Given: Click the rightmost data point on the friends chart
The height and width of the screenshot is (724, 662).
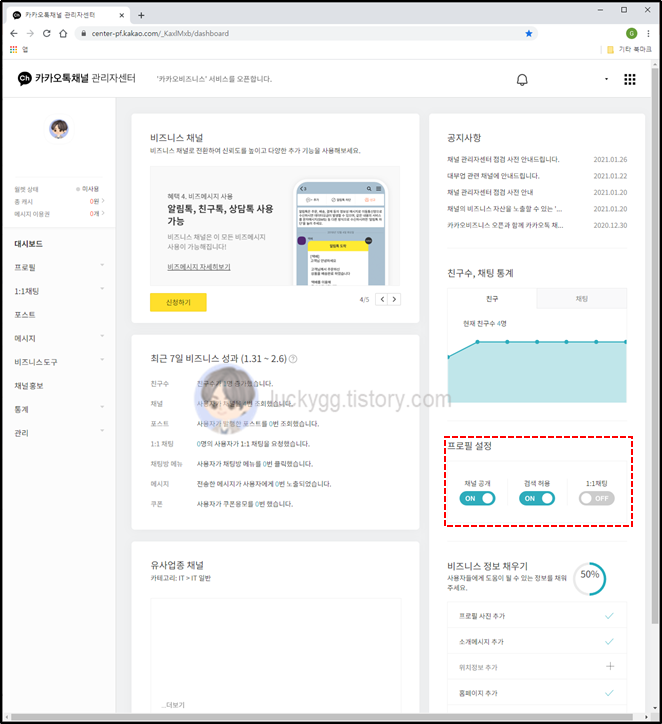Looking at the screenshot, I should (625, 342).
